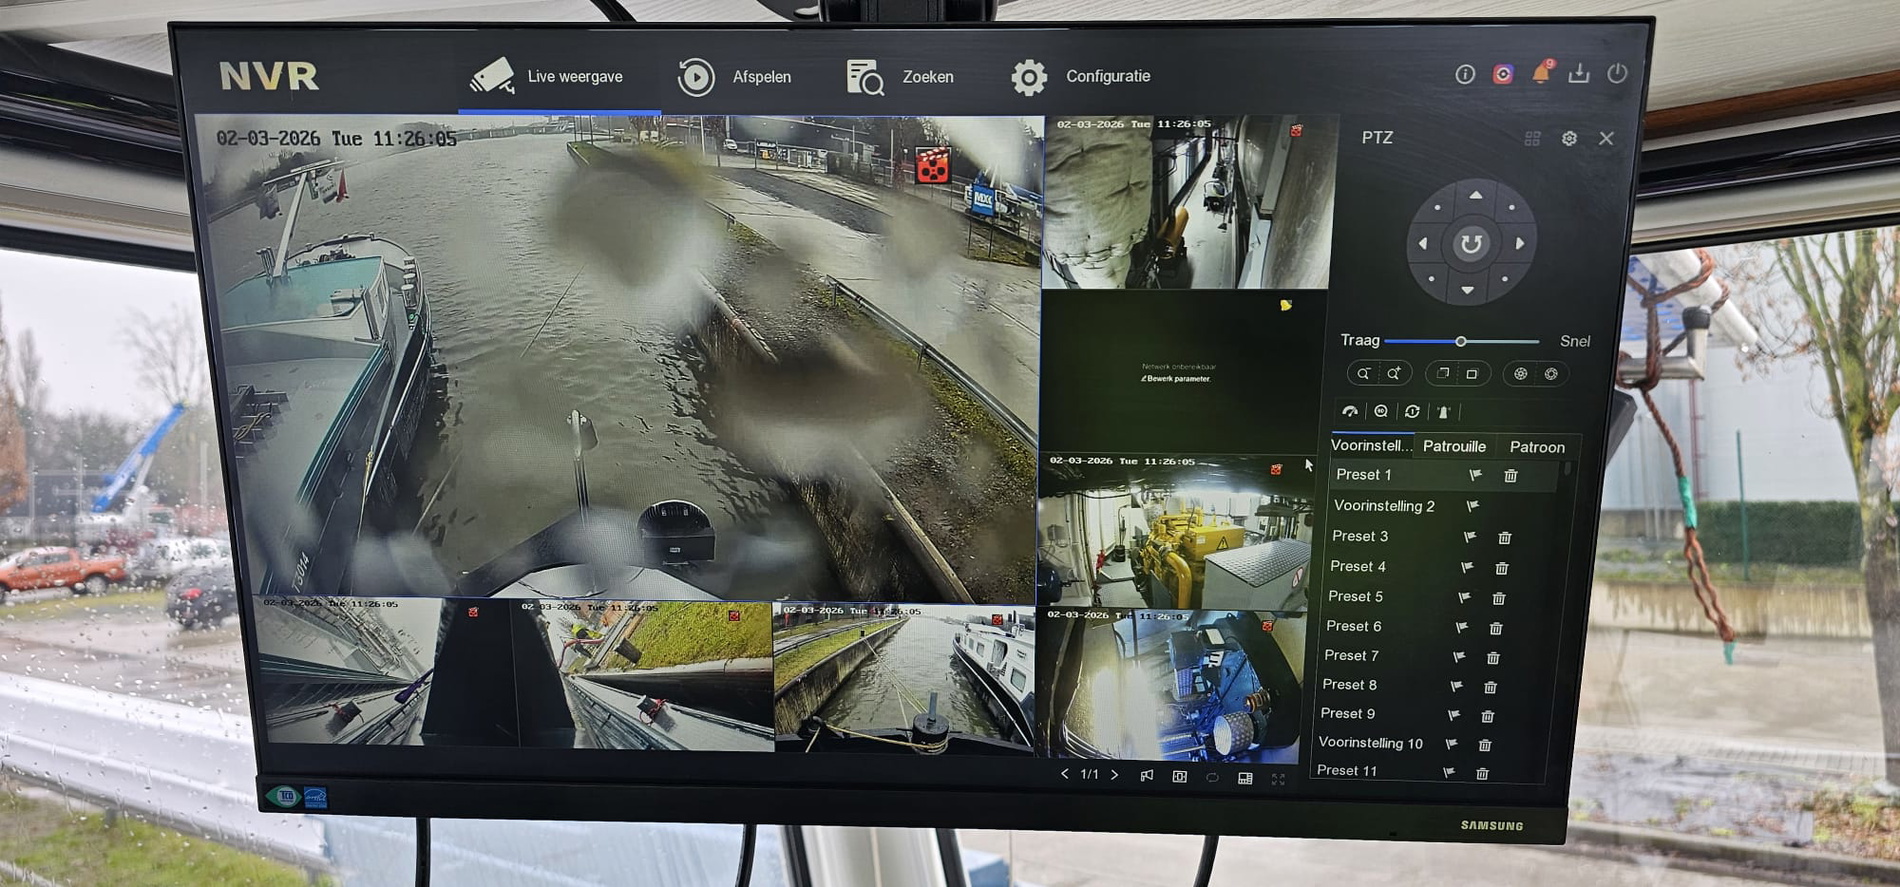This screenshot has width=1900, height=887.
Task: Open the alarm bell notifications
Action: click(x=1541, y=73)
